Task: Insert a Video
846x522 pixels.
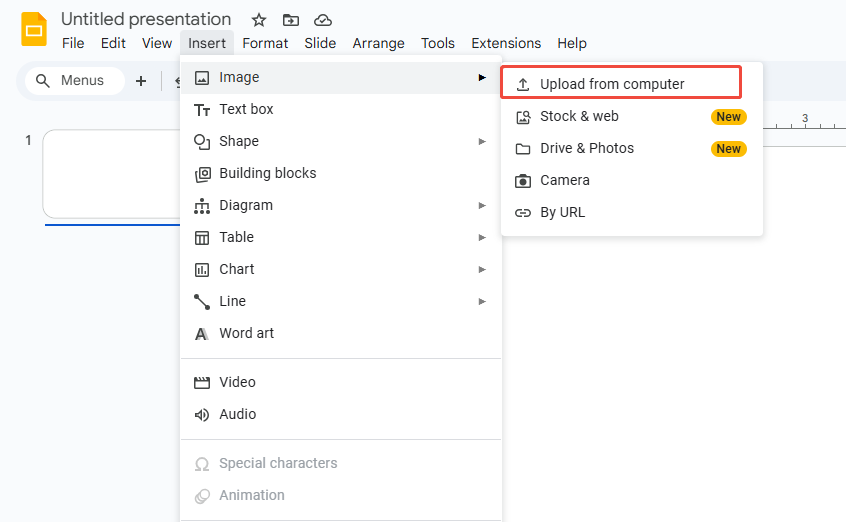Action: point(237,382)
